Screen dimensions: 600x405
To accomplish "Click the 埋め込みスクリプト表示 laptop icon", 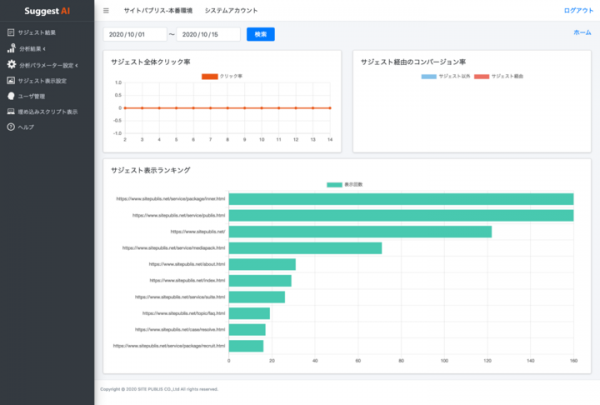I will 11,111.
